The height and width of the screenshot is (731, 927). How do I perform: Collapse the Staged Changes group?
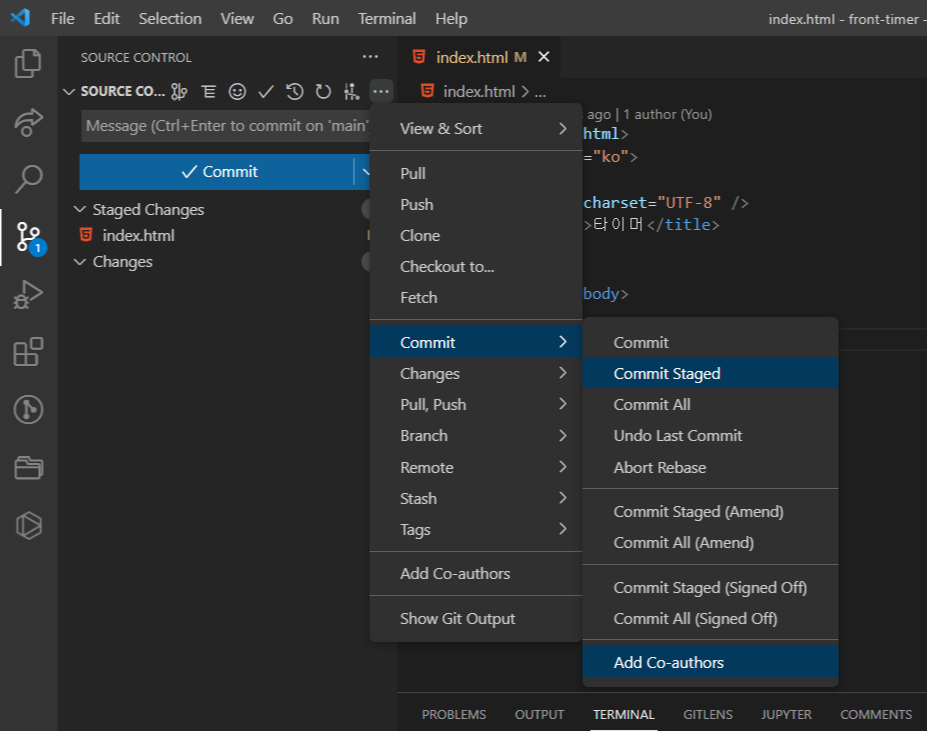pos(80,209)
